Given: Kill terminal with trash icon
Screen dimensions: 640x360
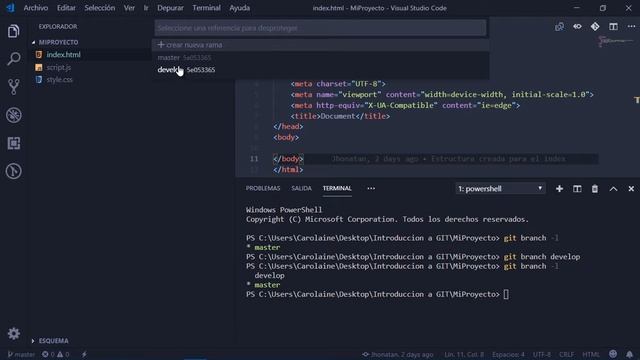Looking at the screenshot, I should pyautogui.click(x=595, y=189).
